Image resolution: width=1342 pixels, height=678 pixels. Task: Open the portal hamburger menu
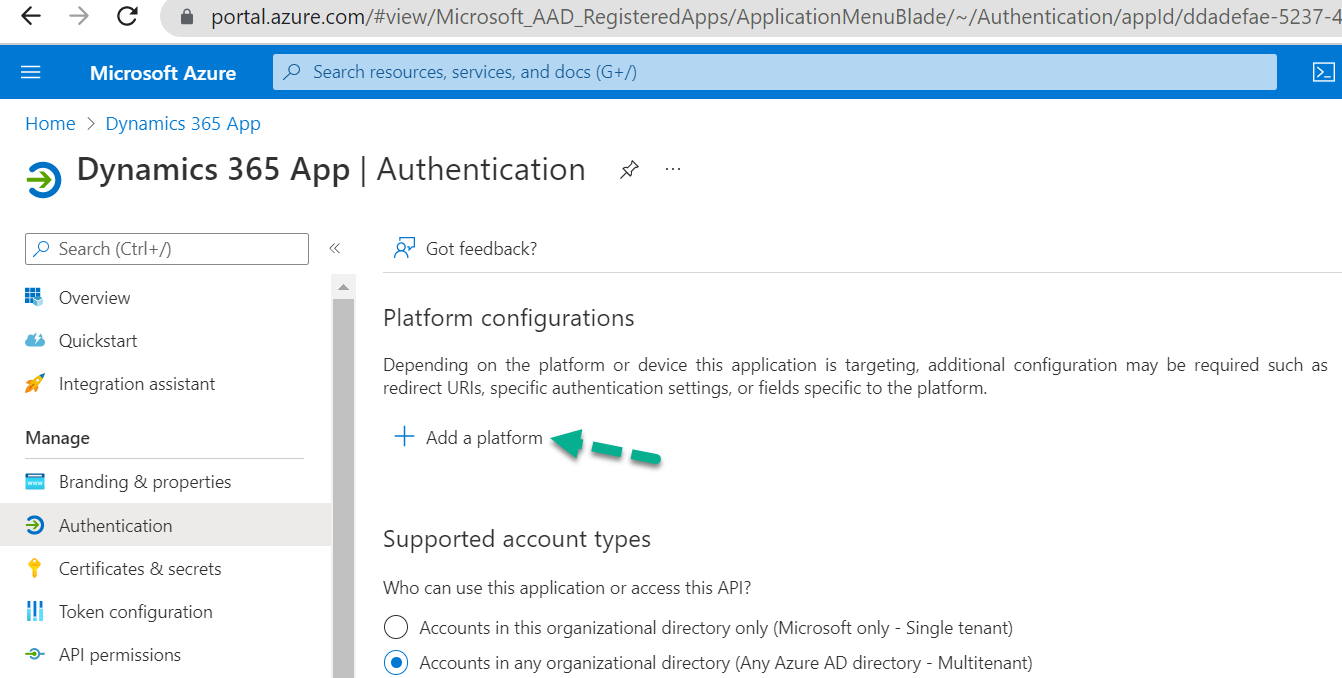click(29, 71)
